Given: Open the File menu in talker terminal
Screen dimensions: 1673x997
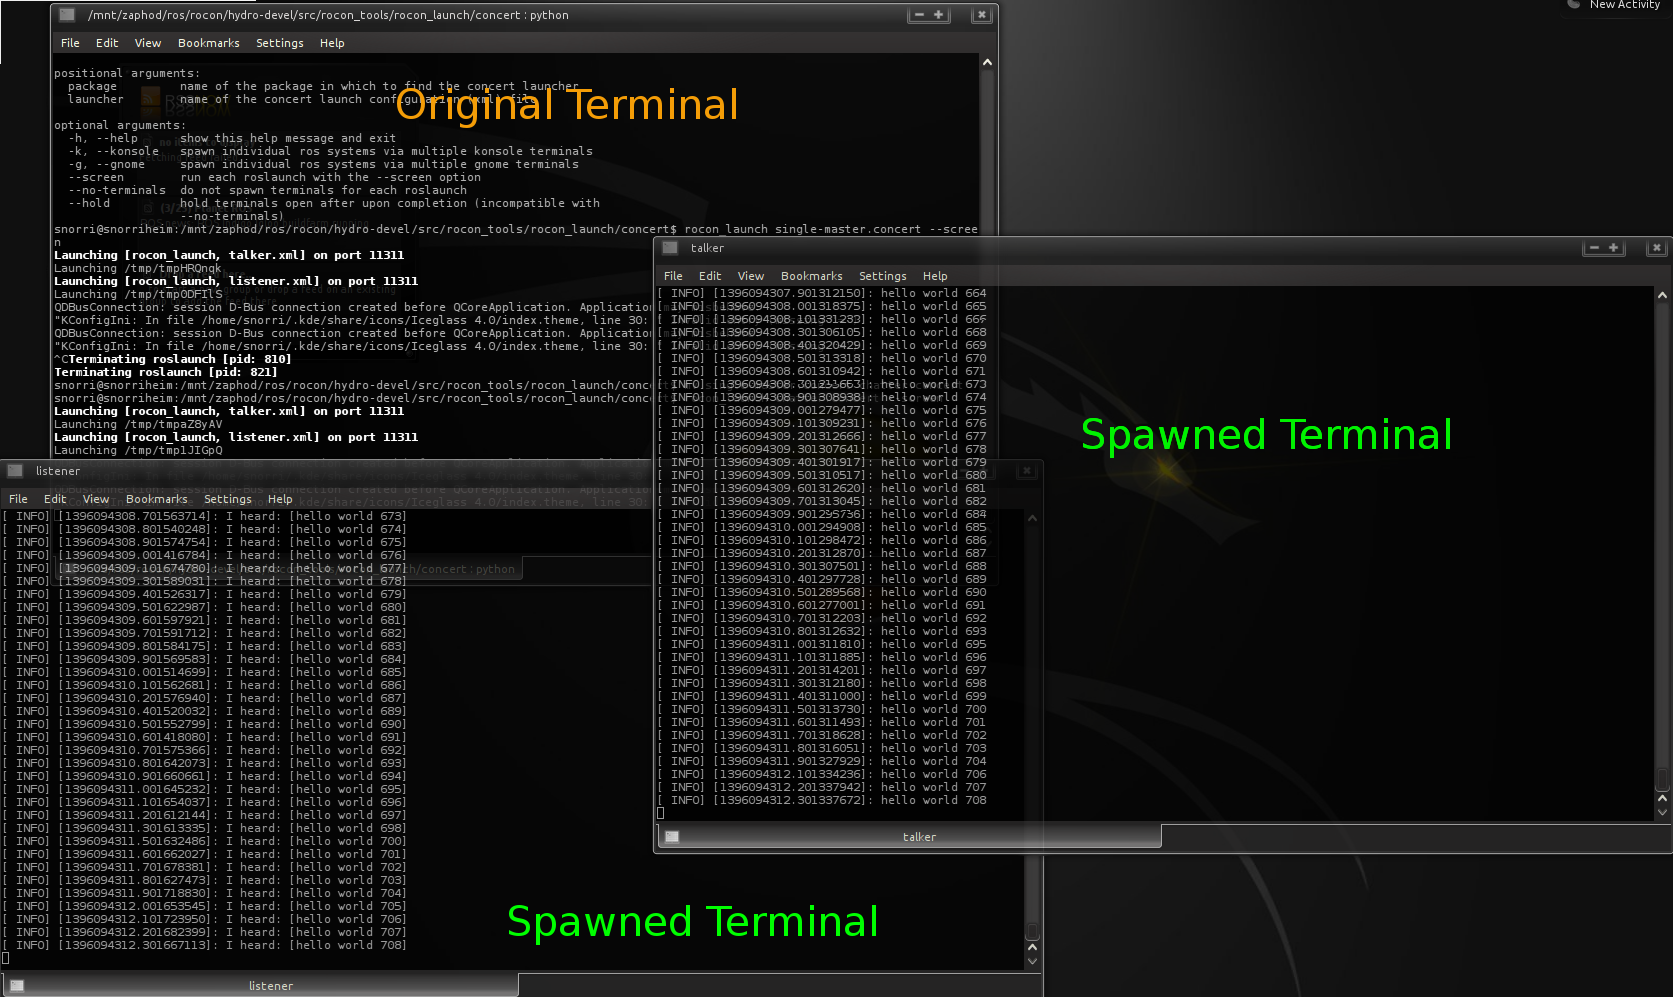Looking at the screenshot, I should click(x=673, y=276).
